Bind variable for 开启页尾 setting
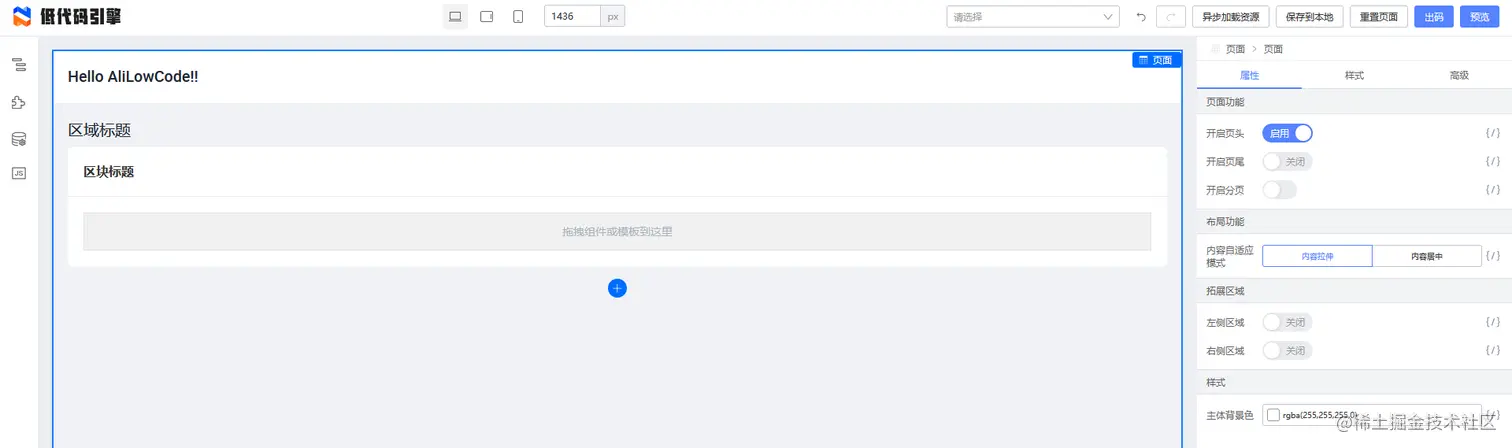 tap(1492, 161)
